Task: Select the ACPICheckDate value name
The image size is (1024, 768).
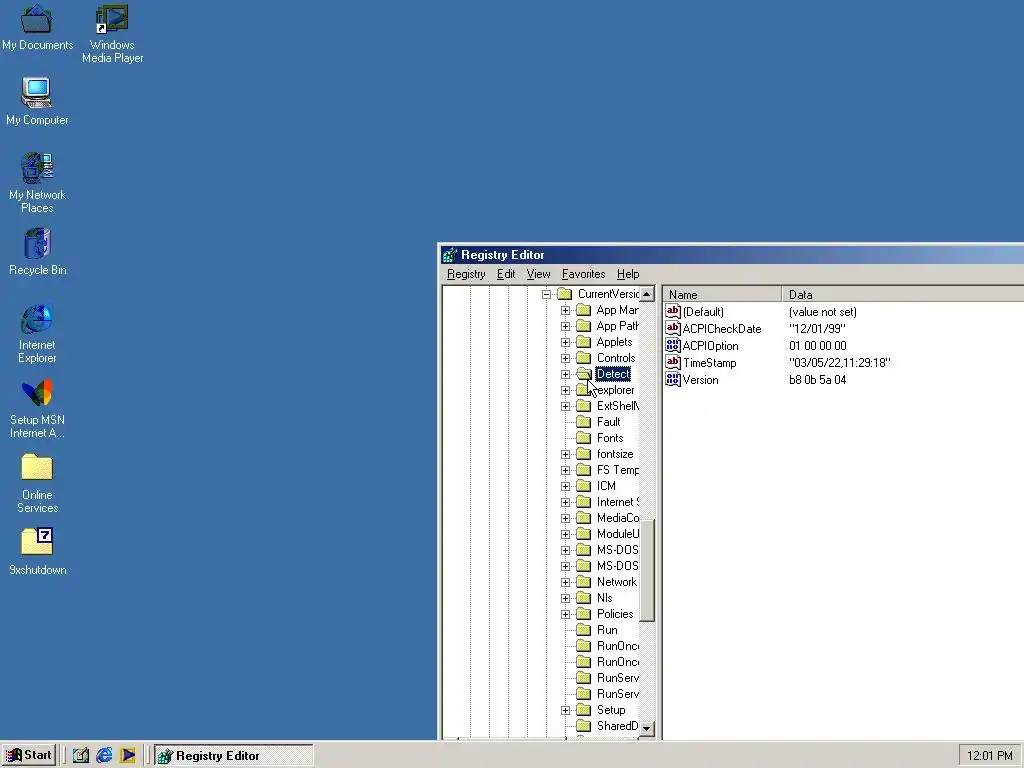Action: click(722, 328)
